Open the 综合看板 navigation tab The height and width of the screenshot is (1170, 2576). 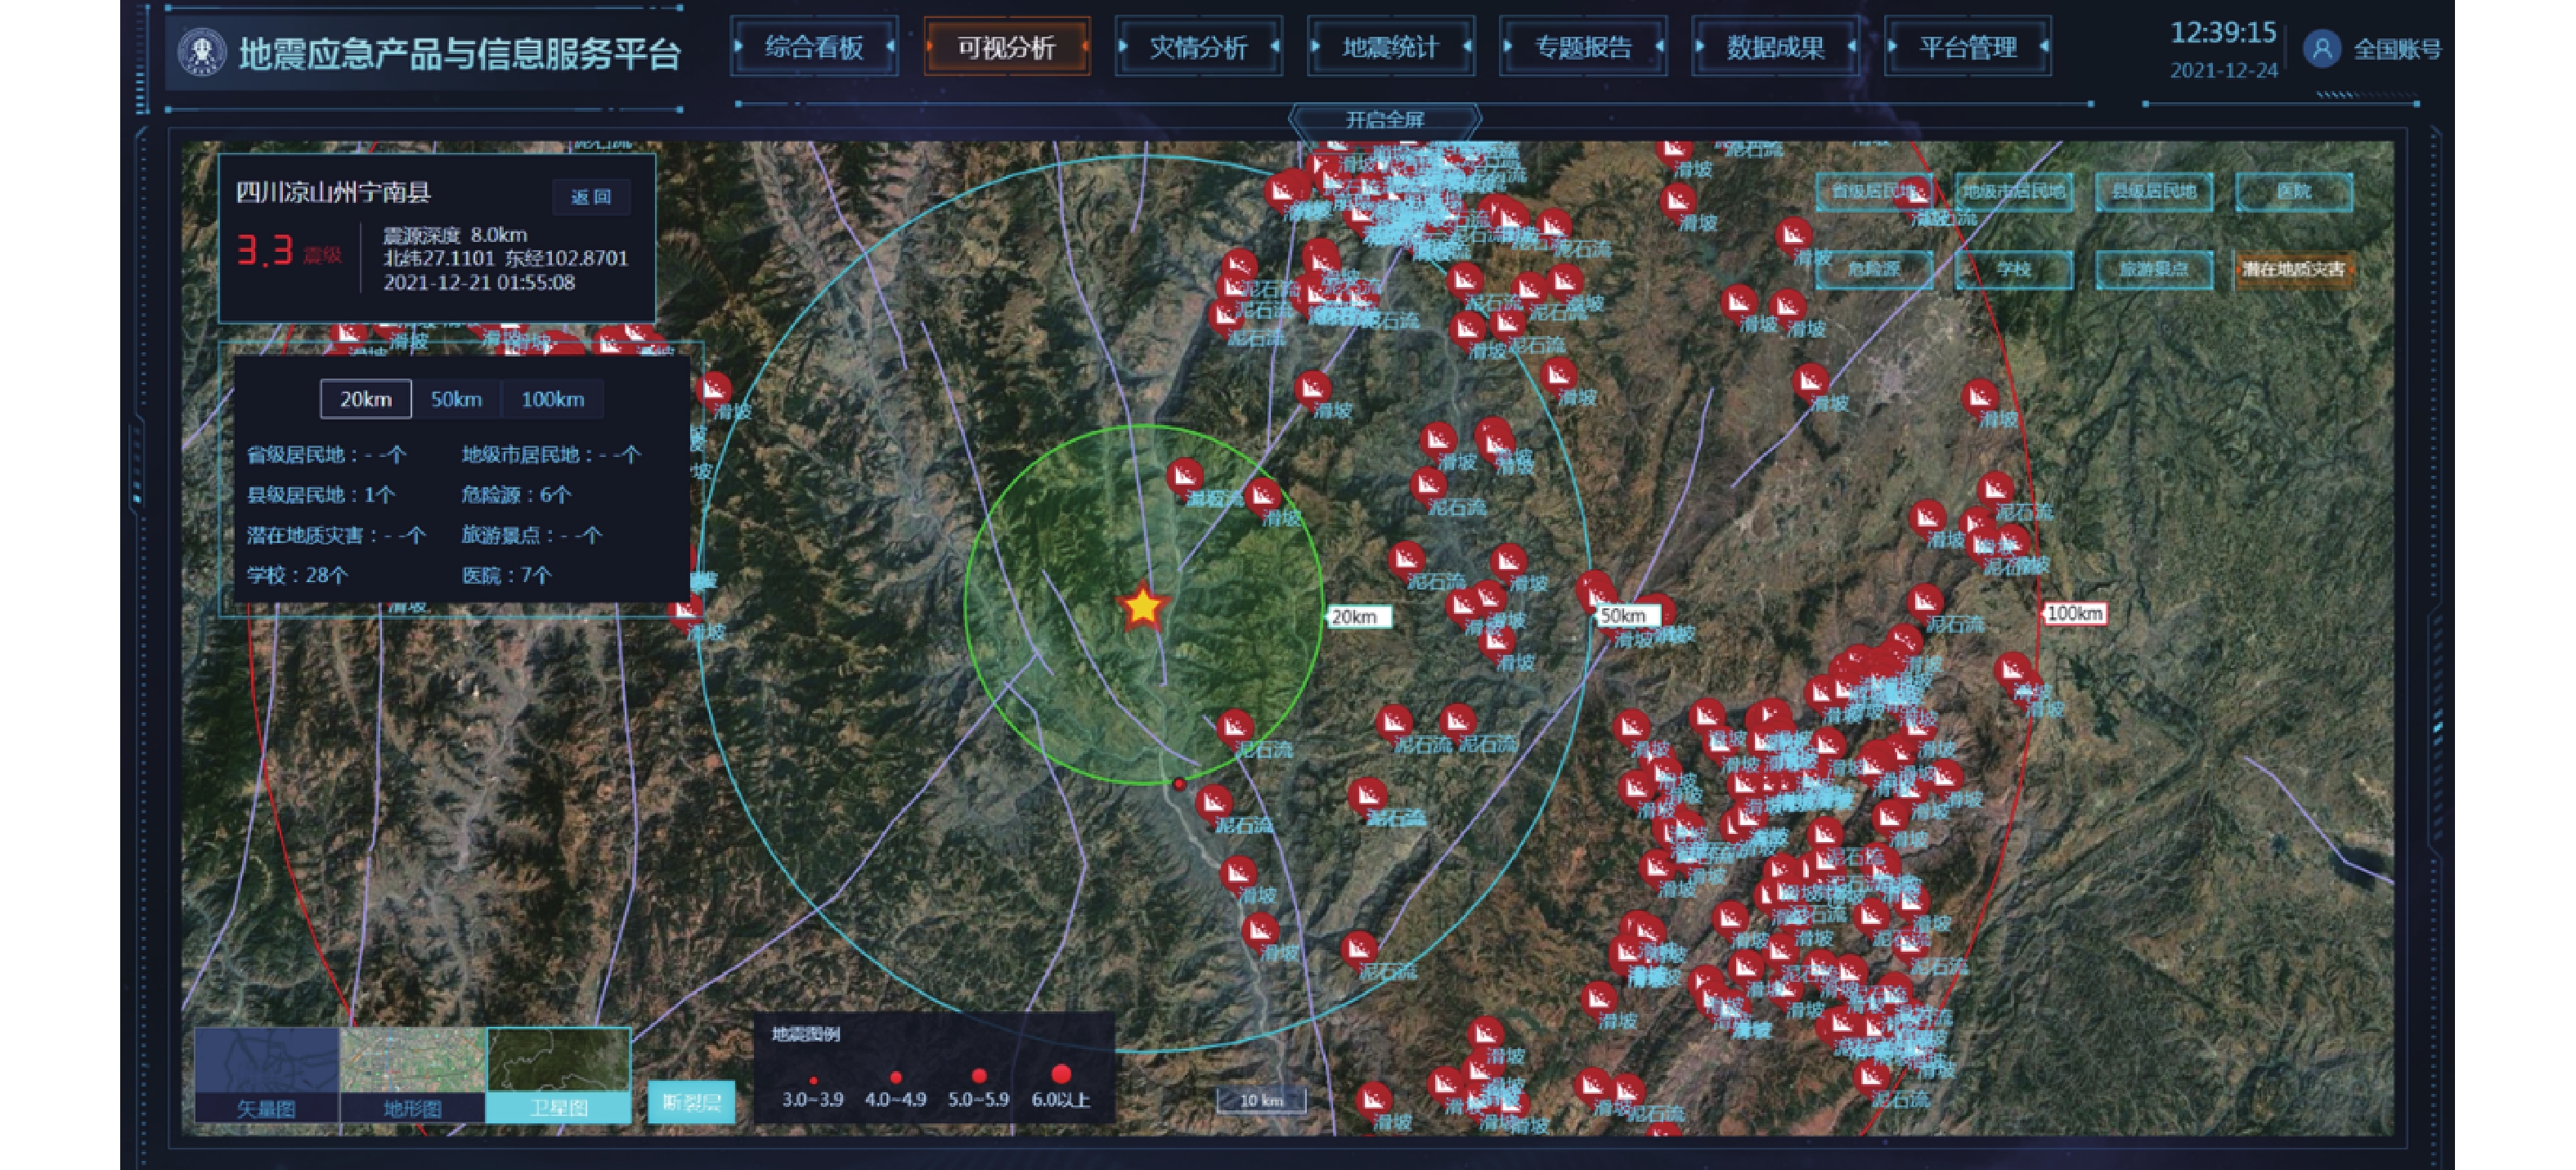[814, 47]
